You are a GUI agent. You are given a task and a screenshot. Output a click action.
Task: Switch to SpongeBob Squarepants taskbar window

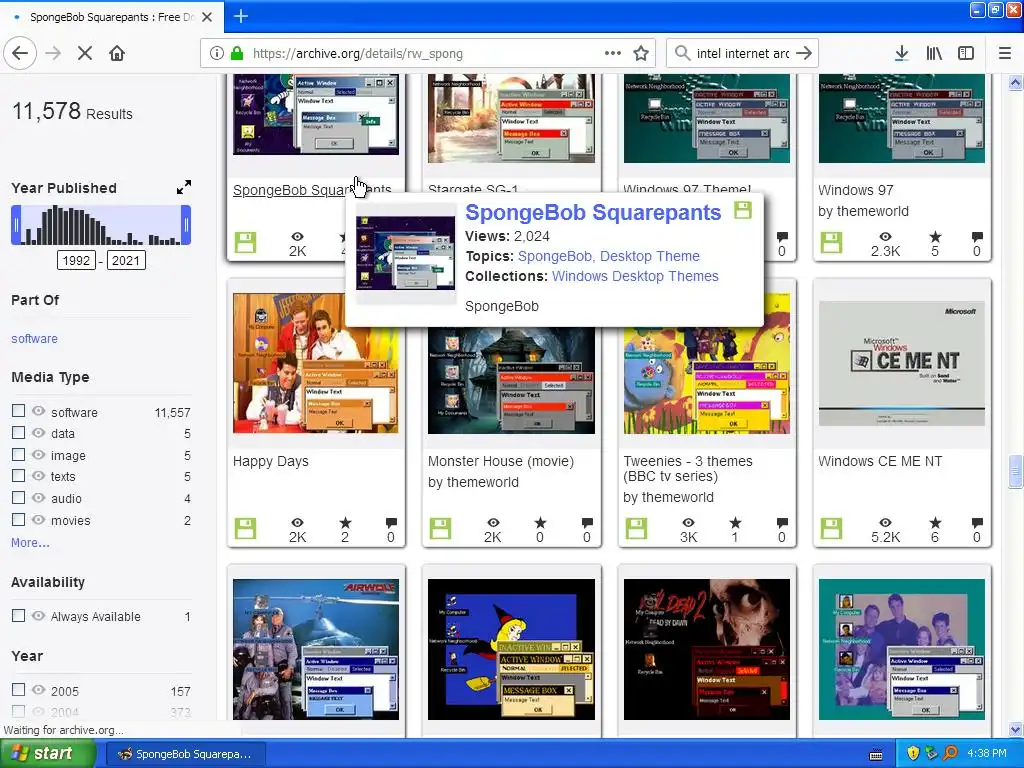[x=185, y=754]
